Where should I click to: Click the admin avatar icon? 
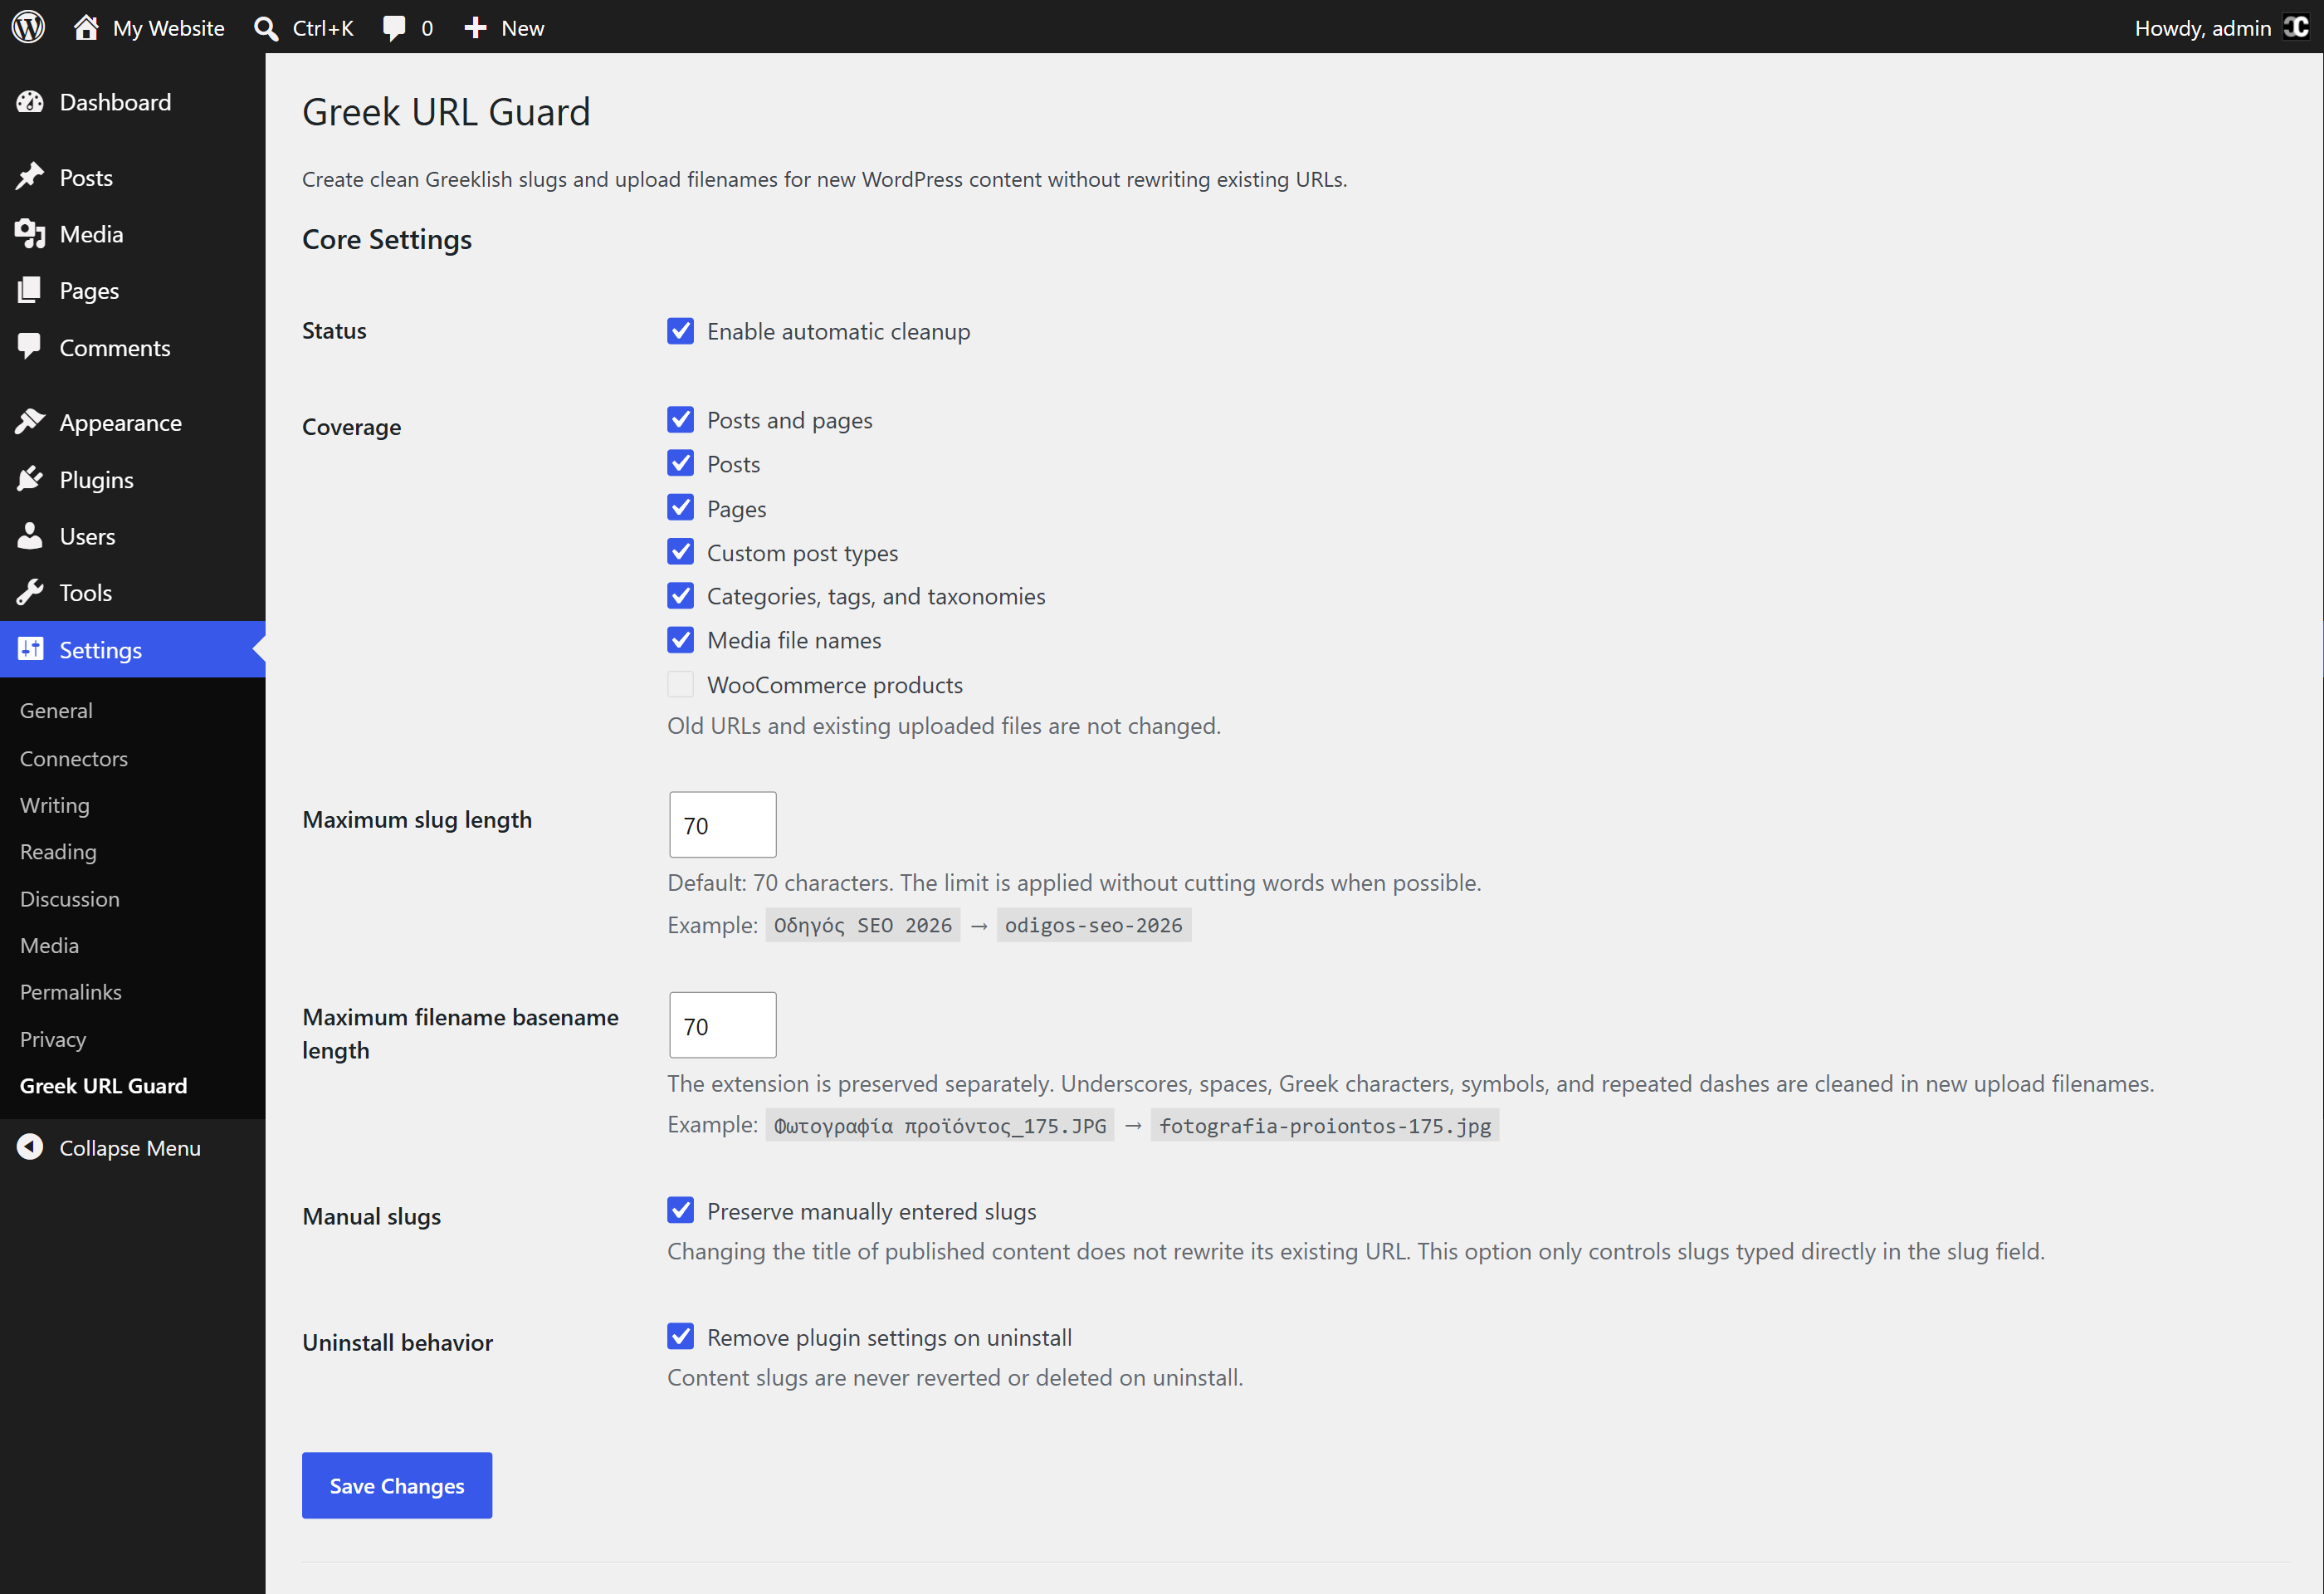[x=2296, y=27]
